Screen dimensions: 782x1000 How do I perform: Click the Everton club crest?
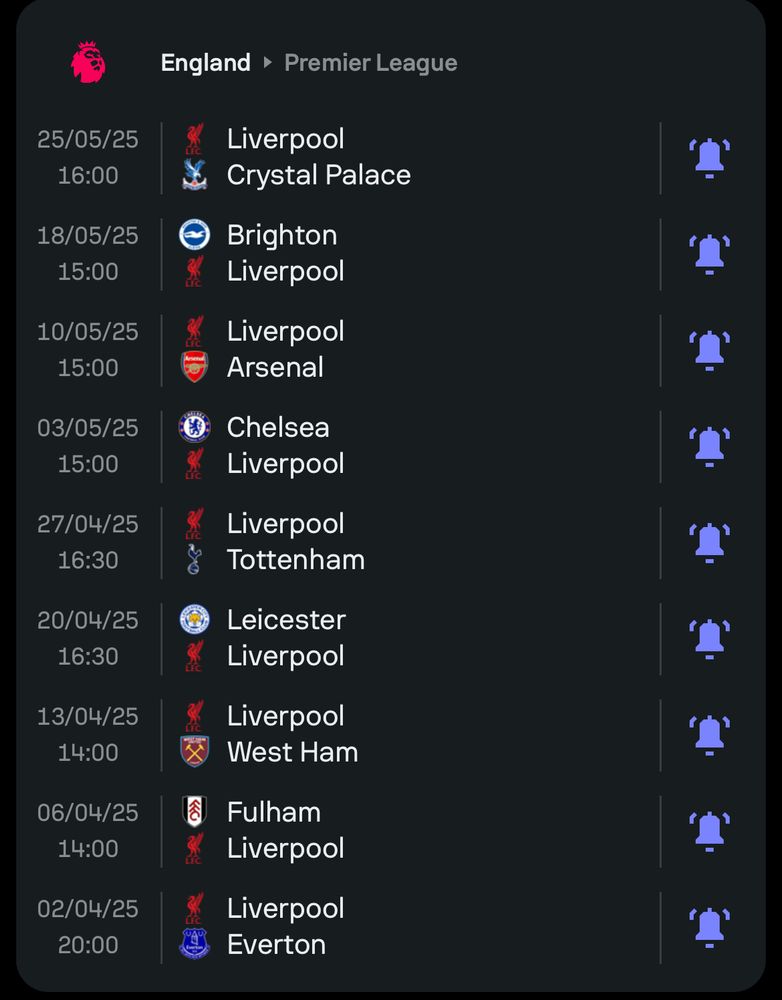coord(195,944)
